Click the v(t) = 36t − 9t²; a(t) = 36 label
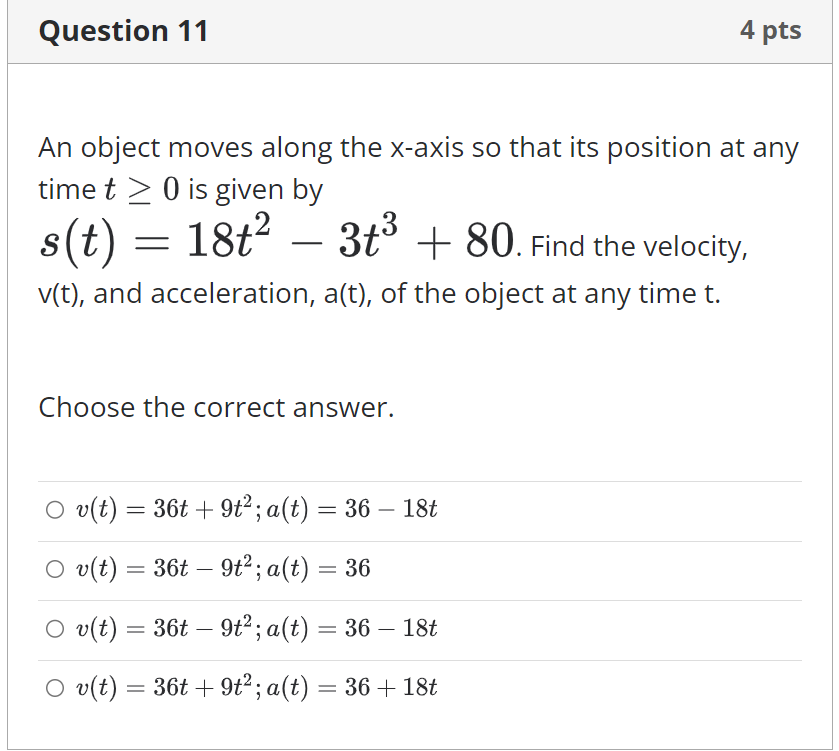 225,568
